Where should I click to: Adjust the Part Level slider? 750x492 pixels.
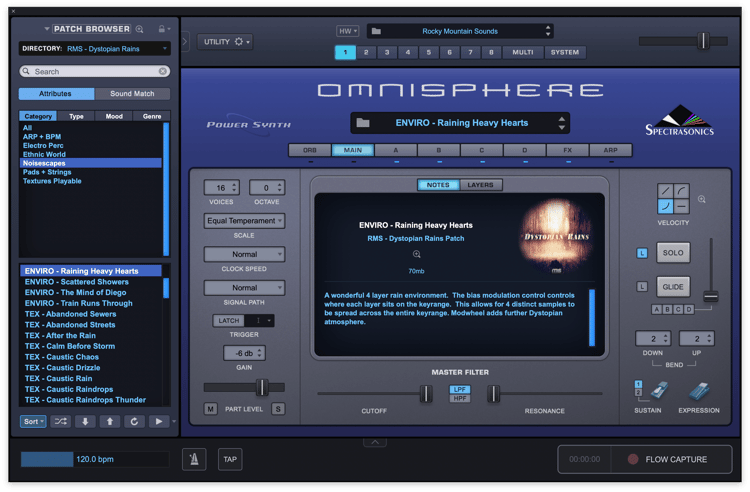click(x=262, y=387)
